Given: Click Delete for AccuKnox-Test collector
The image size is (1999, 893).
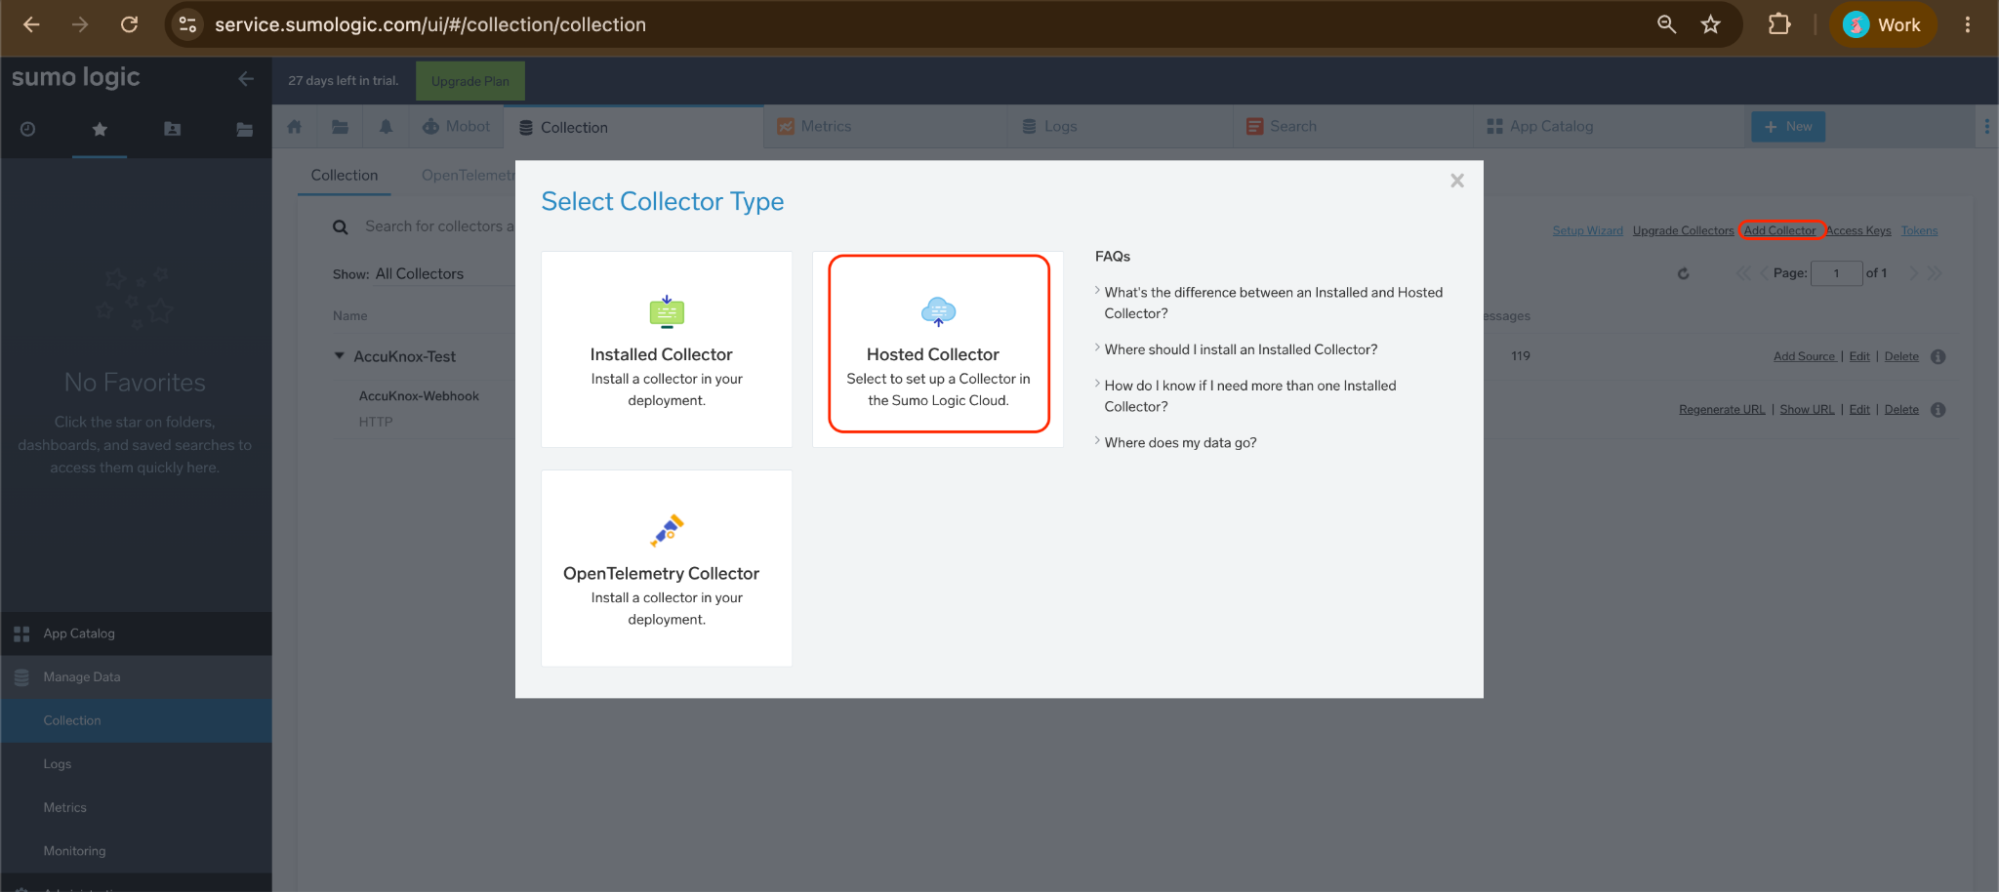Looking at the screenshot, I should tap(1901, 357).
